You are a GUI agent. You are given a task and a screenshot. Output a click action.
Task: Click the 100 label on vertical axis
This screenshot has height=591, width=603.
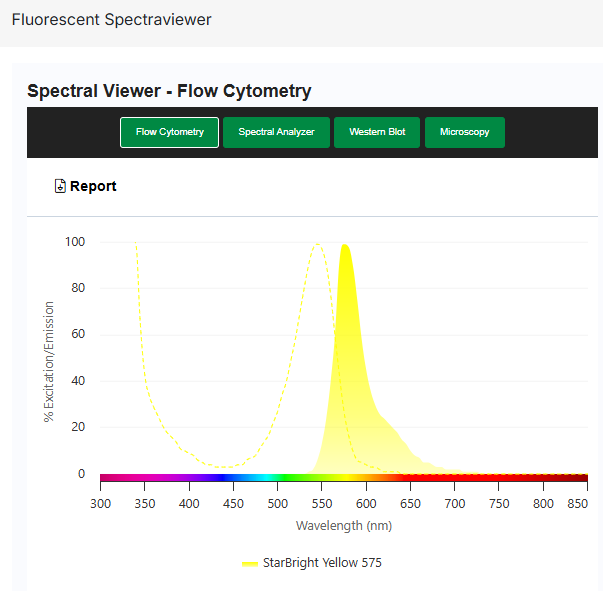tap(74, 242)
